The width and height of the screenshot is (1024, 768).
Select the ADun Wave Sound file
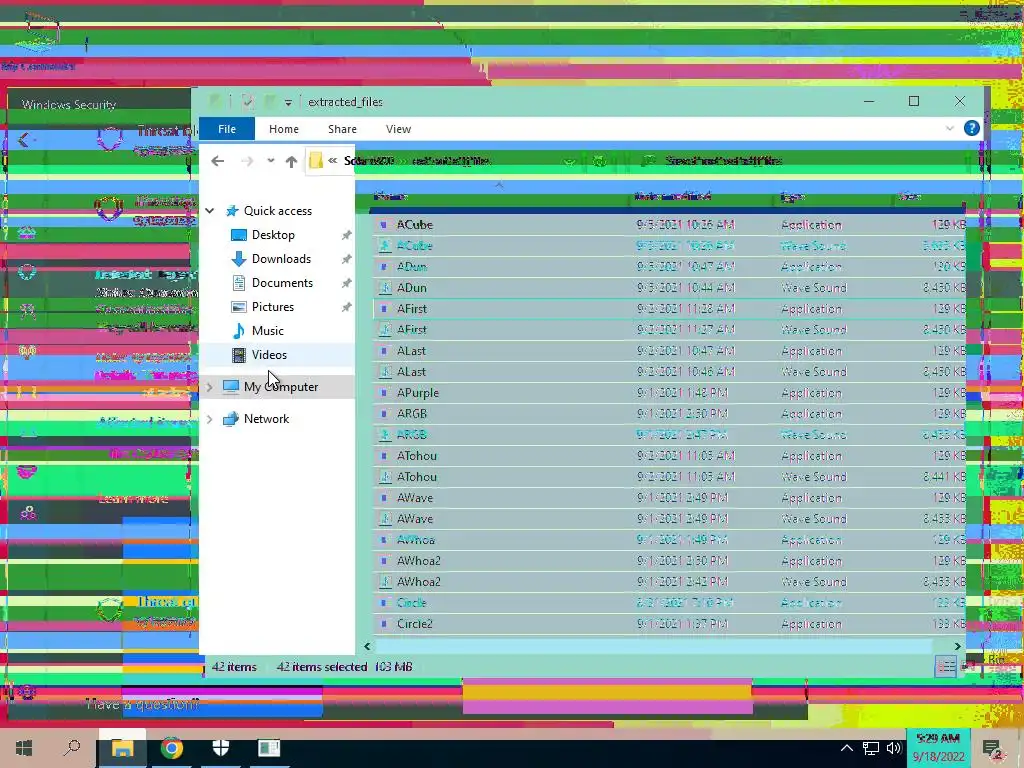669,287
